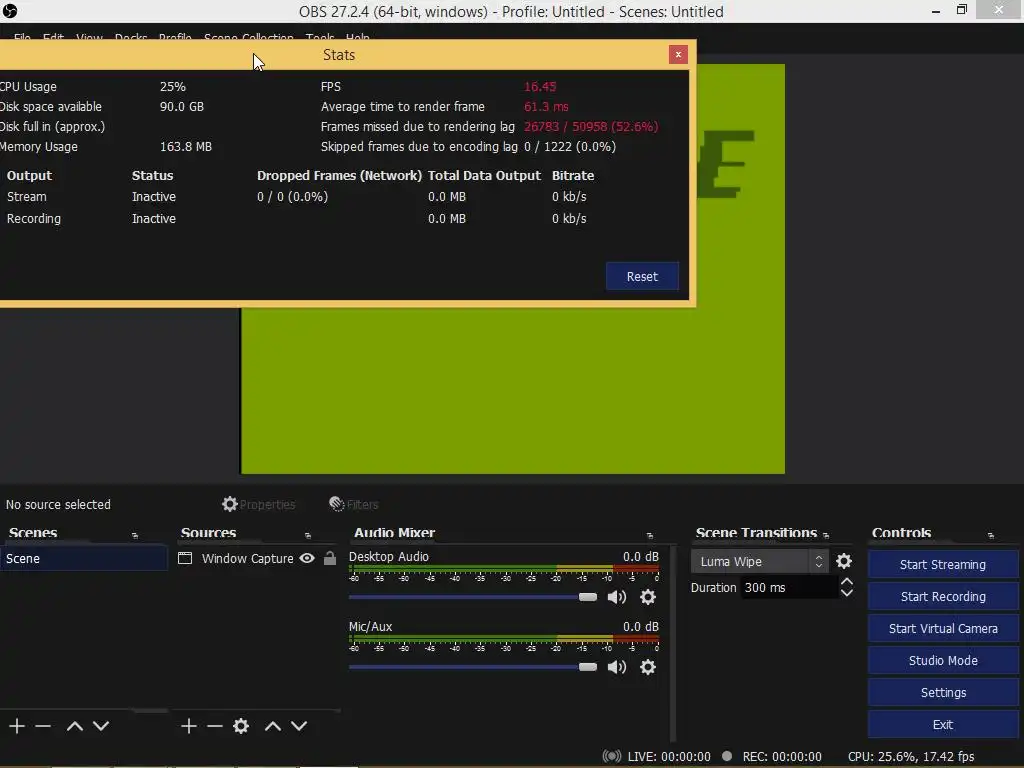The height and width of the screenshot is (768, 1024).
Task: Increase transition duration
Action: (x=847, y=581)
